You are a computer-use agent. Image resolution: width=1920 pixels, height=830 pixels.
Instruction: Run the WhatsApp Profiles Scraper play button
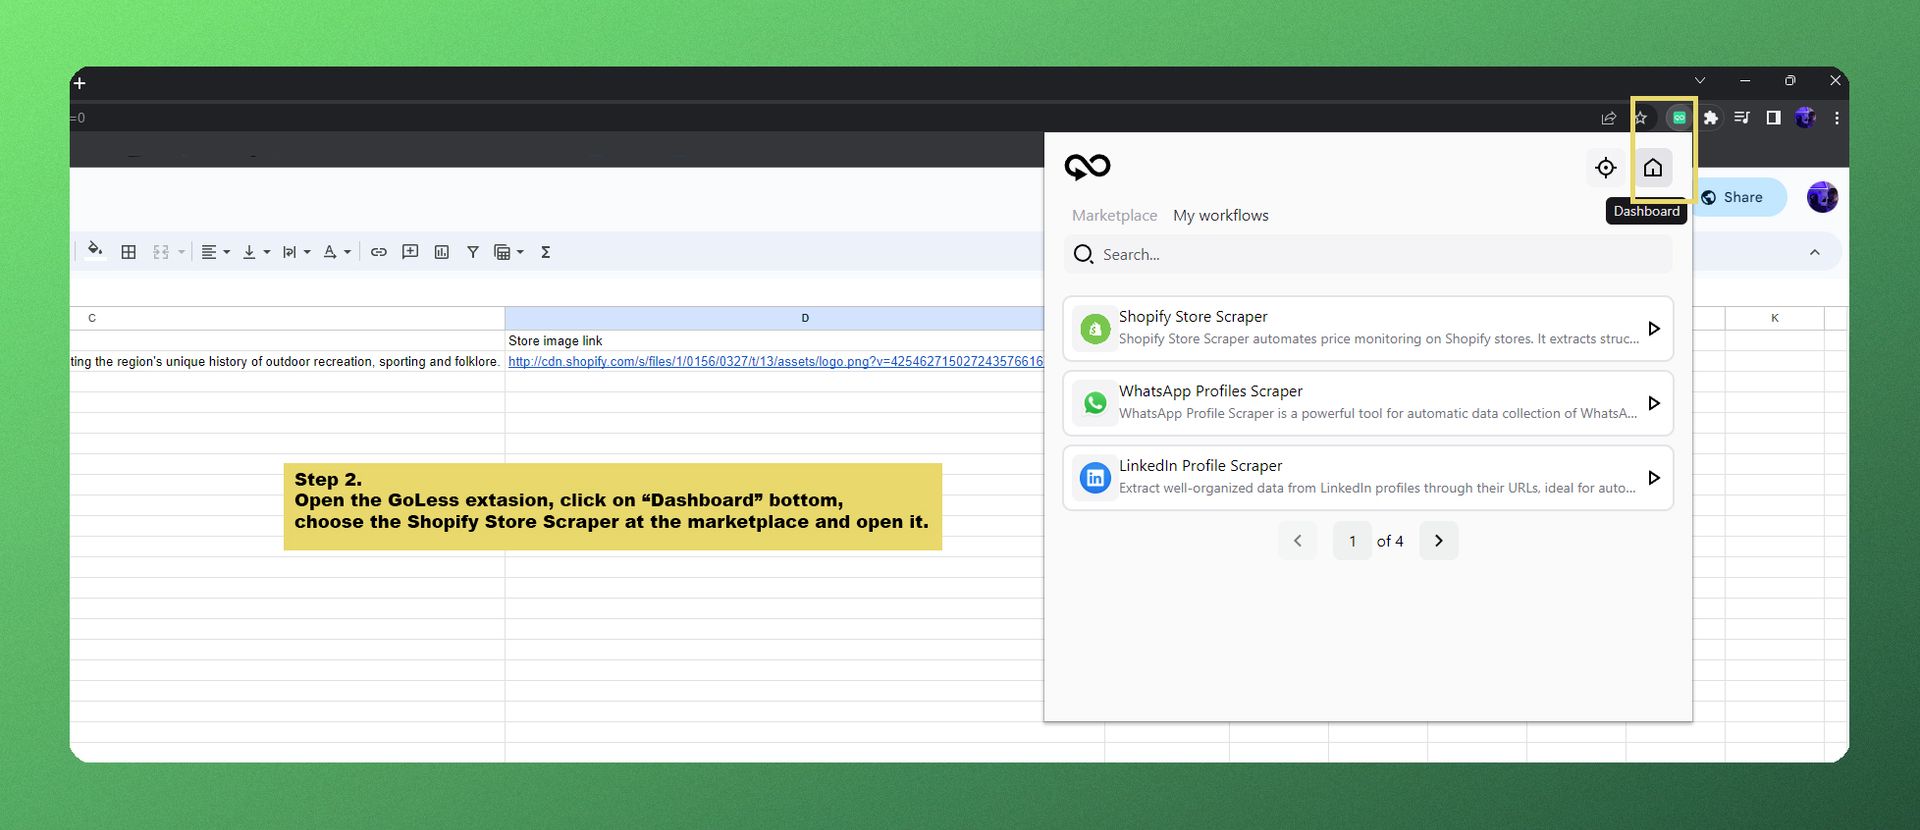point(1654,403)
